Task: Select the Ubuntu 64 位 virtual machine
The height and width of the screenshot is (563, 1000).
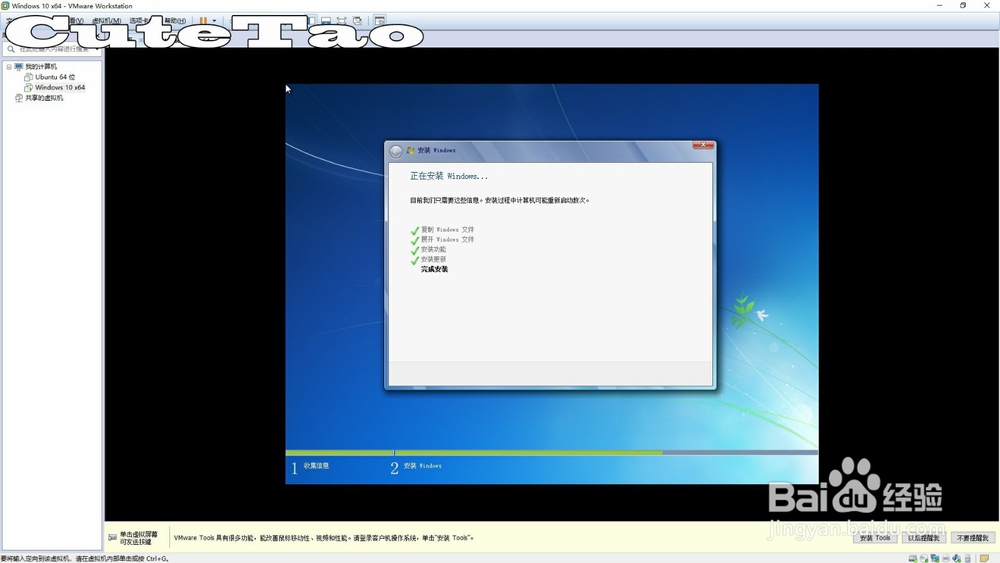Action: pyautogui.click(x=55, y=77)
